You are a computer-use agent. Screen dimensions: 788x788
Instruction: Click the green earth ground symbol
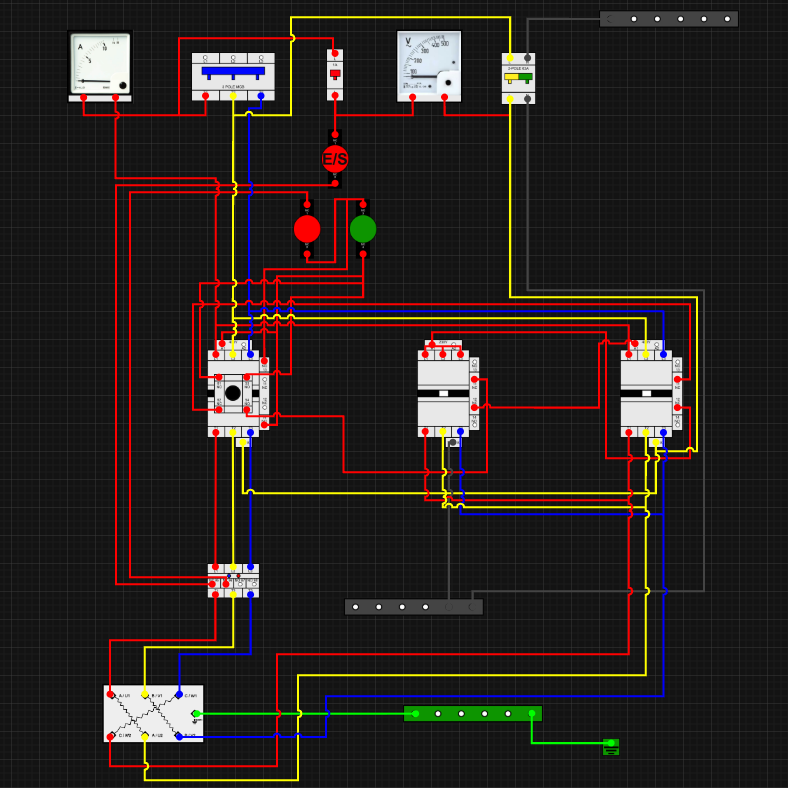click(611, 747)
